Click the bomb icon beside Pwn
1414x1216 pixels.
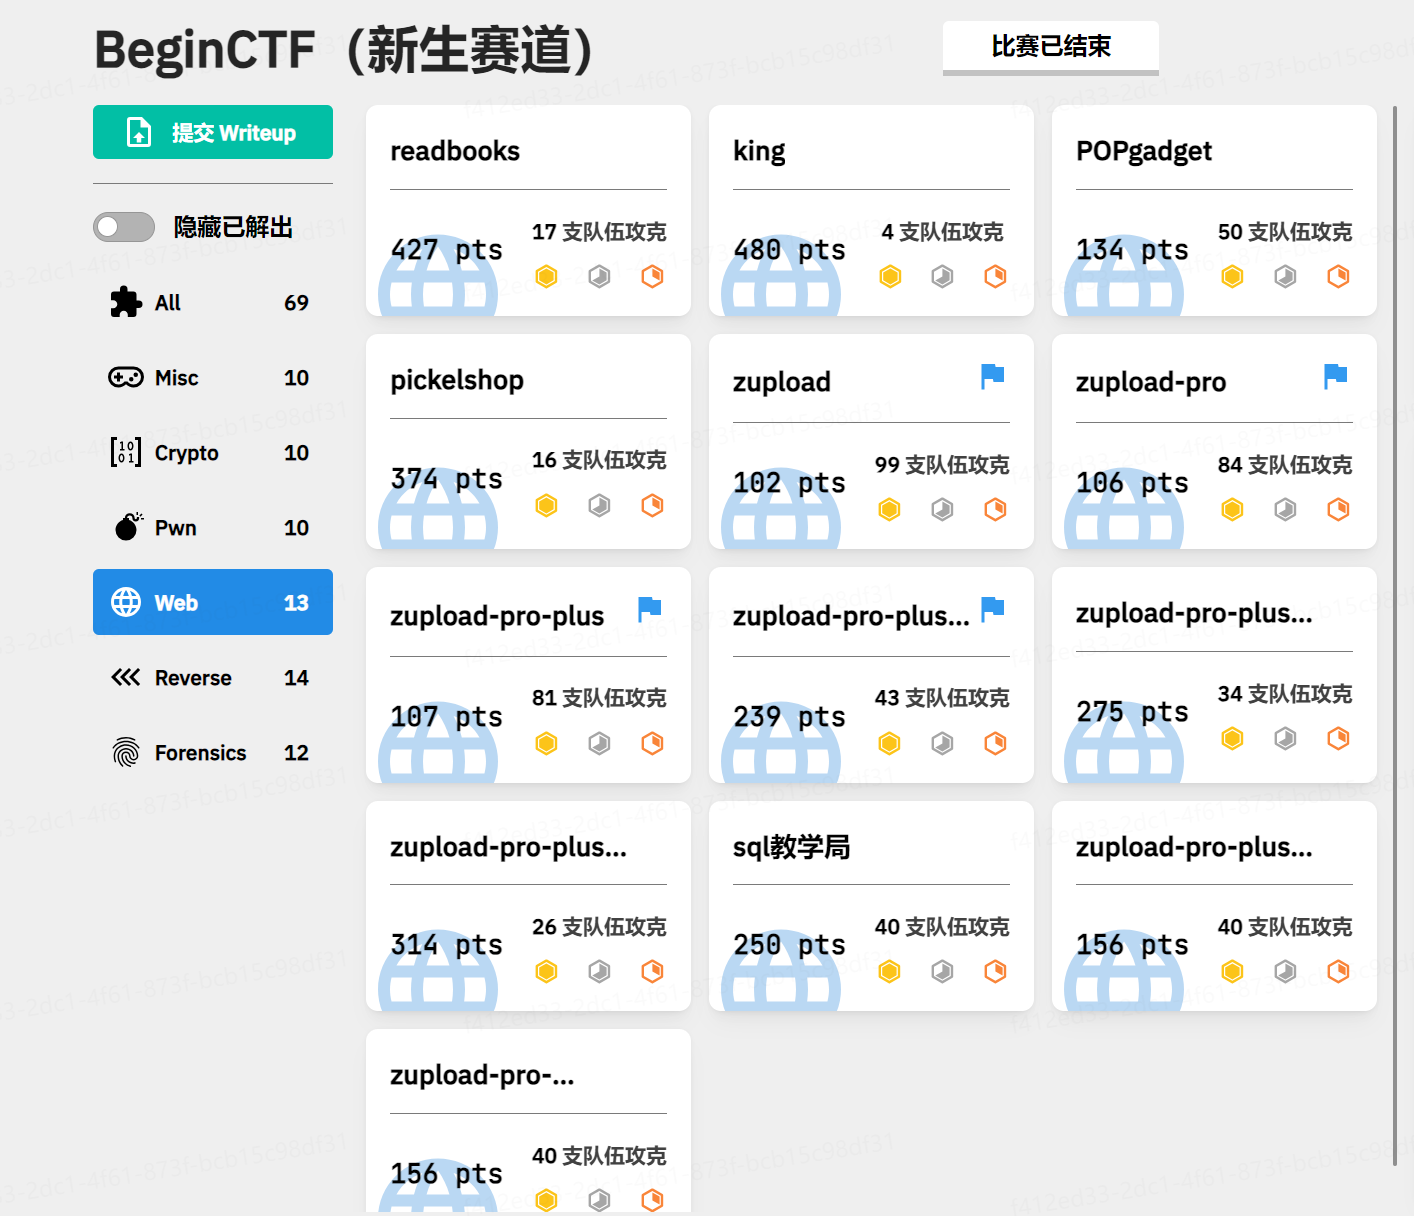[128, 526]
